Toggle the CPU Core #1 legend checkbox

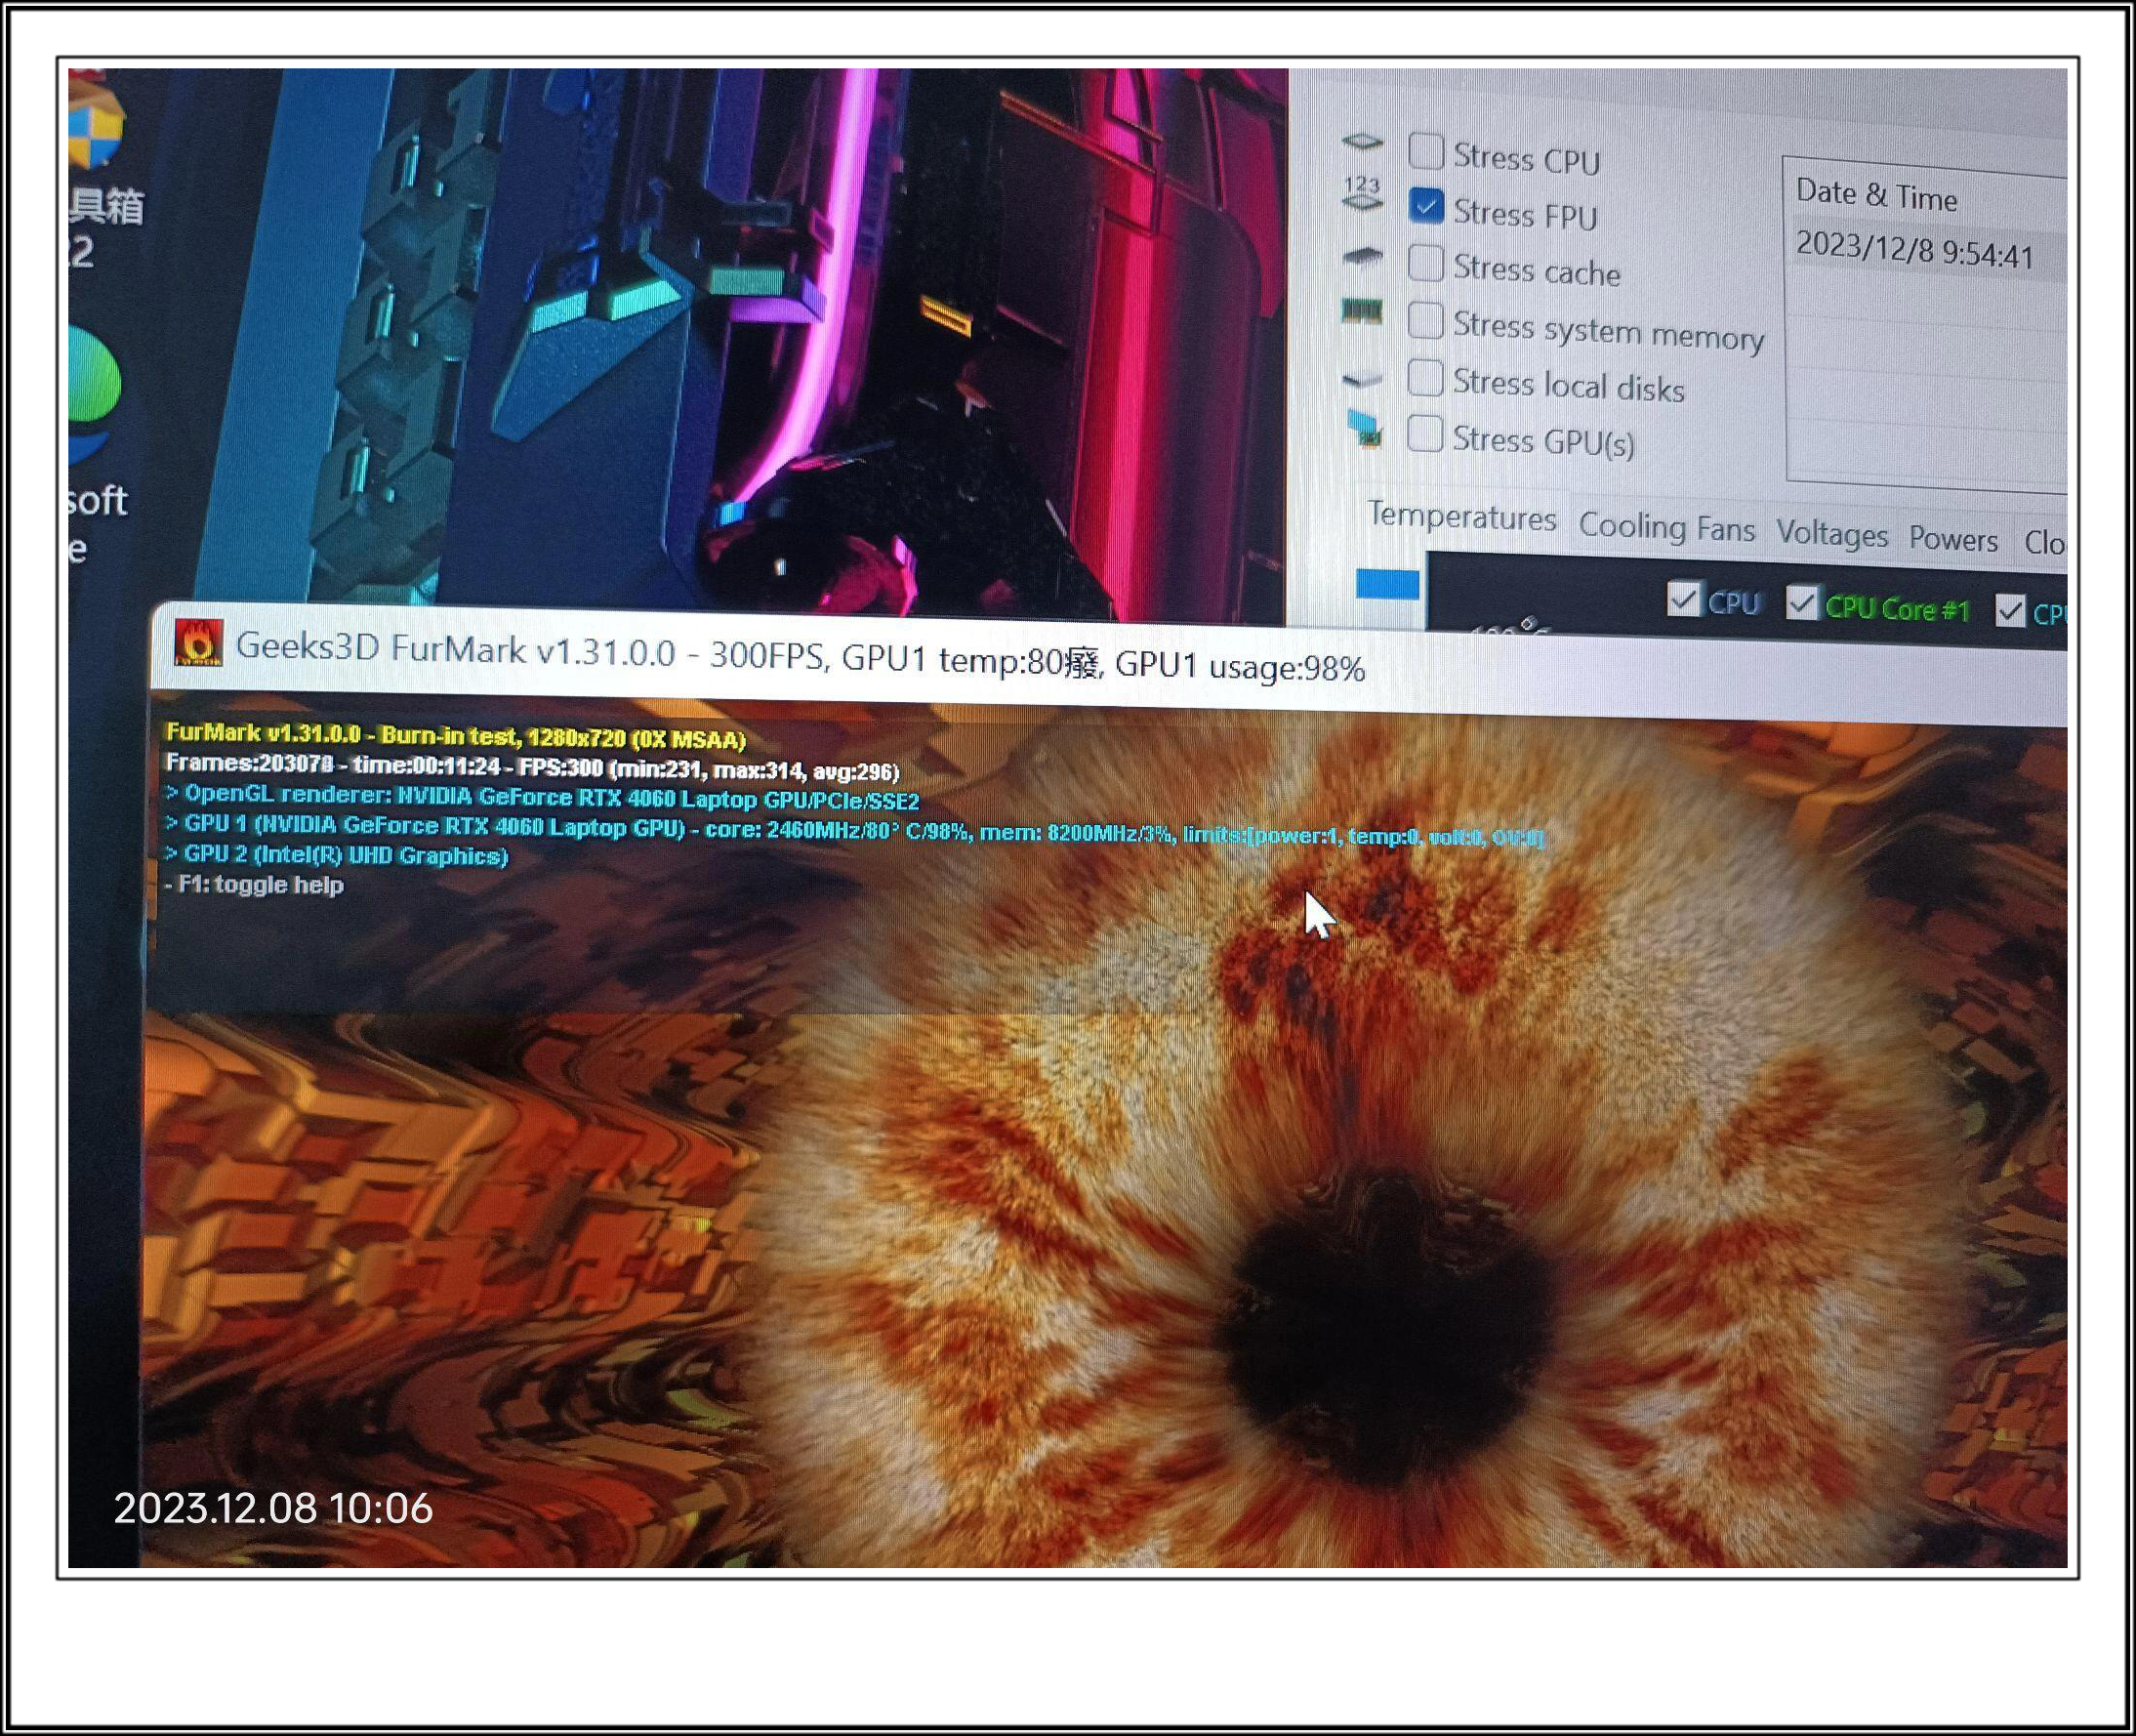click(x=1801, y=603)
